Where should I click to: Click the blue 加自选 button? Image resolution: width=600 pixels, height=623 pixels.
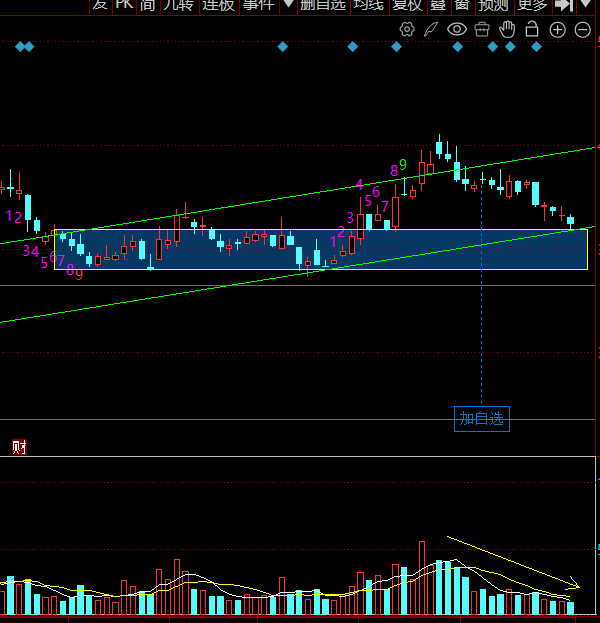point(482,419)
